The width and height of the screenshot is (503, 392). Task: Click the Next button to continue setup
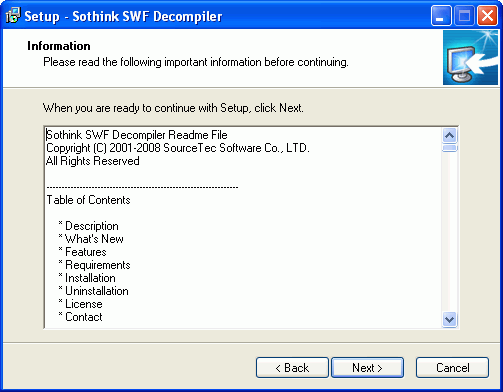click(367, 368)
